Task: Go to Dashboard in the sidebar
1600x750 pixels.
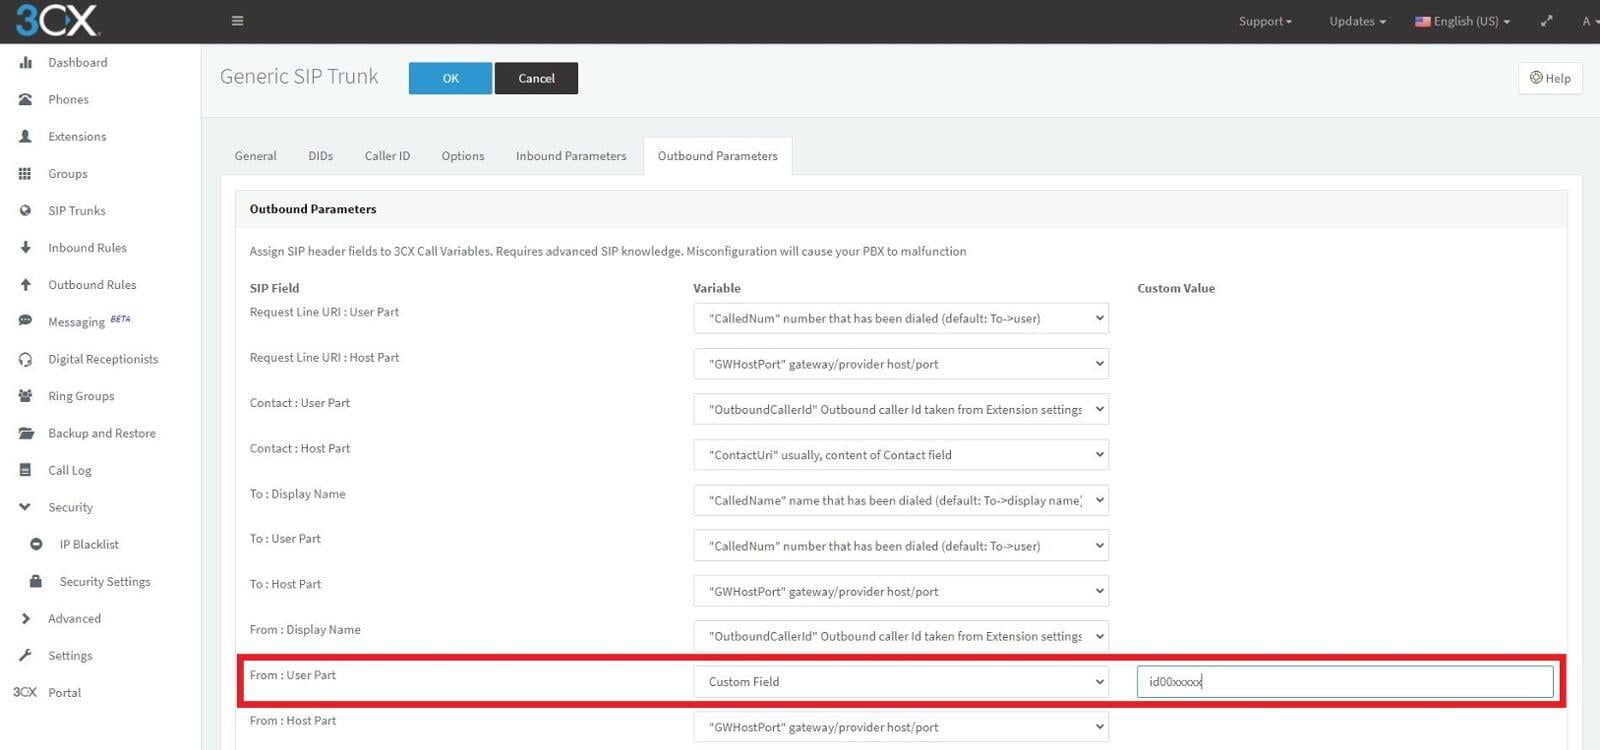Action: point(78,62)
